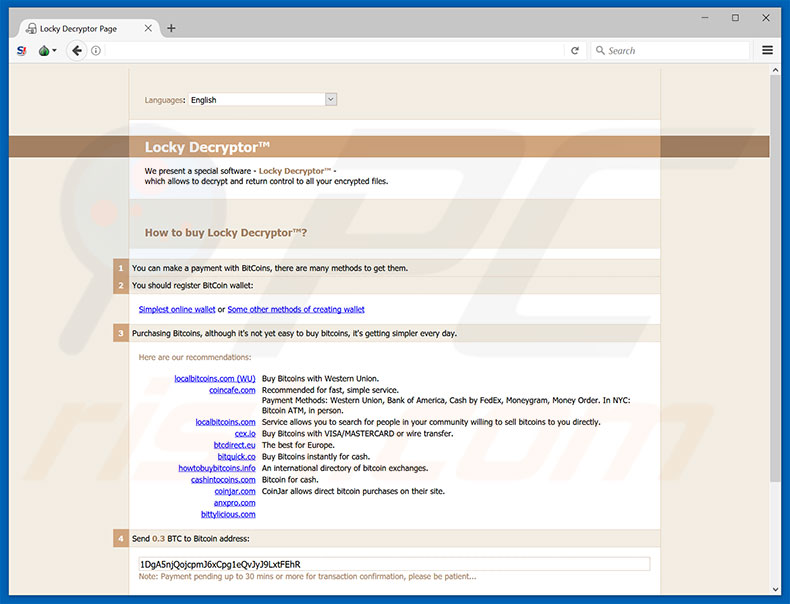Viewport: 790px width, 604px height.
Task: Select the Bitcoin address field
Action: click(394, 564)
